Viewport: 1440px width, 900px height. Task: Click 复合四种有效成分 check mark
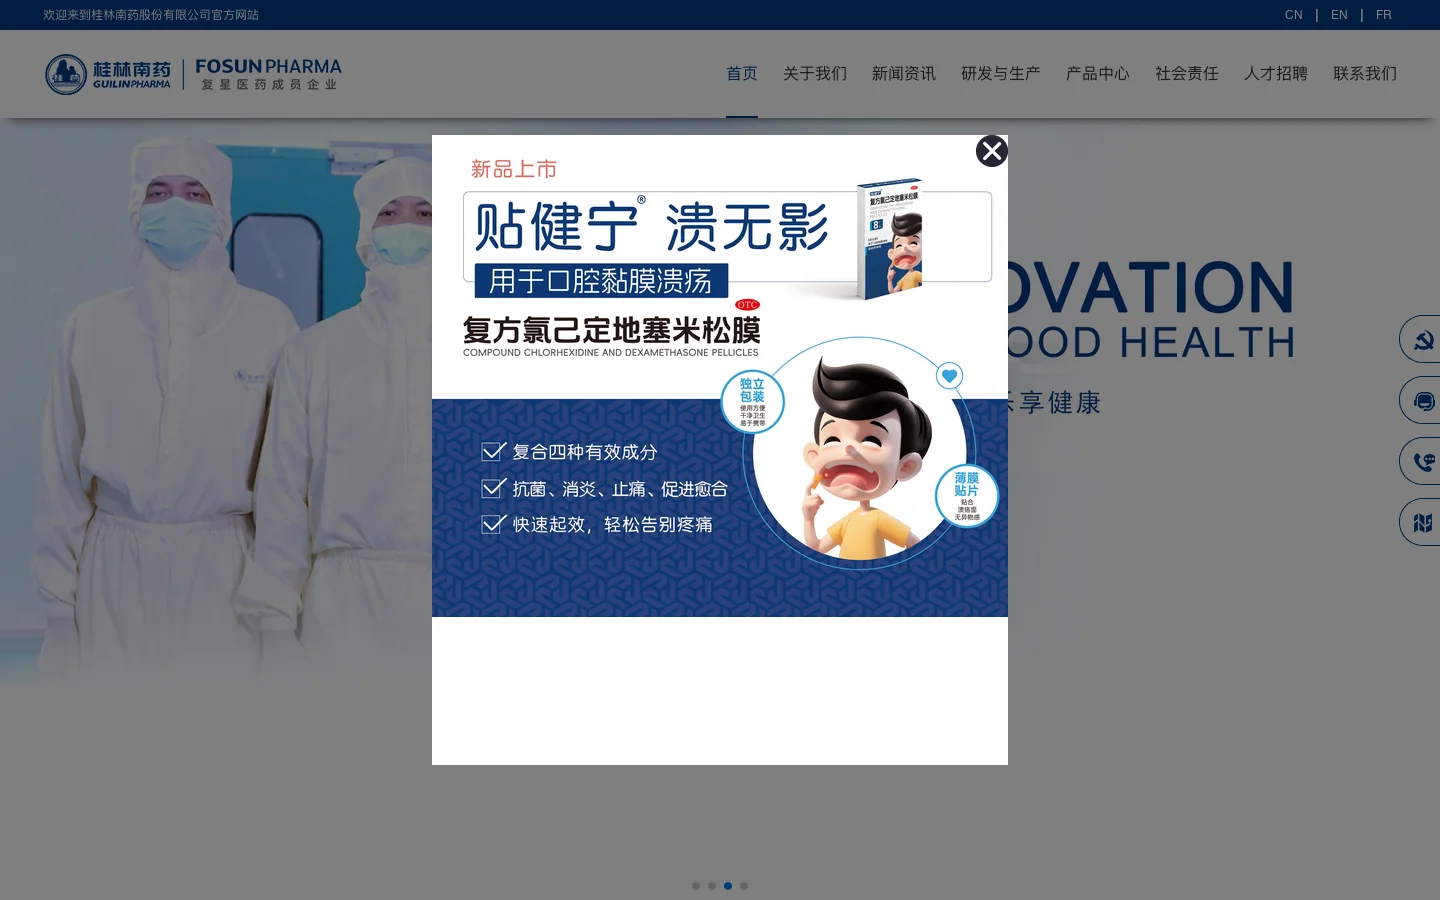point(494,451)
